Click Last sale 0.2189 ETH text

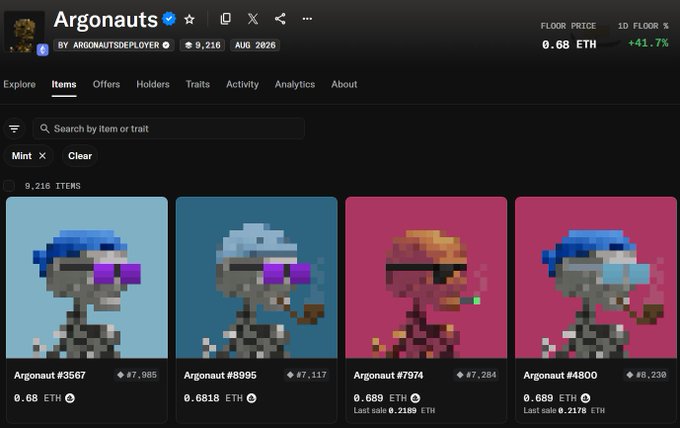click(394, 410)
